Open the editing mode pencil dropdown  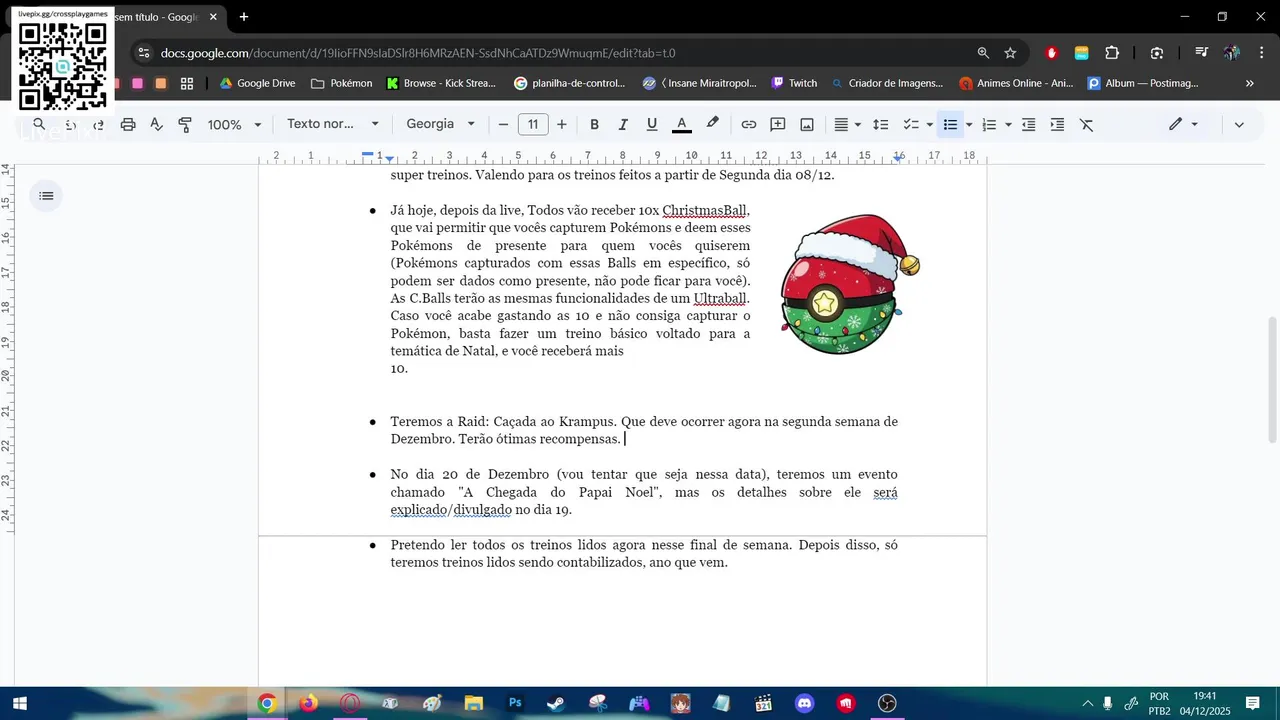1184,125
